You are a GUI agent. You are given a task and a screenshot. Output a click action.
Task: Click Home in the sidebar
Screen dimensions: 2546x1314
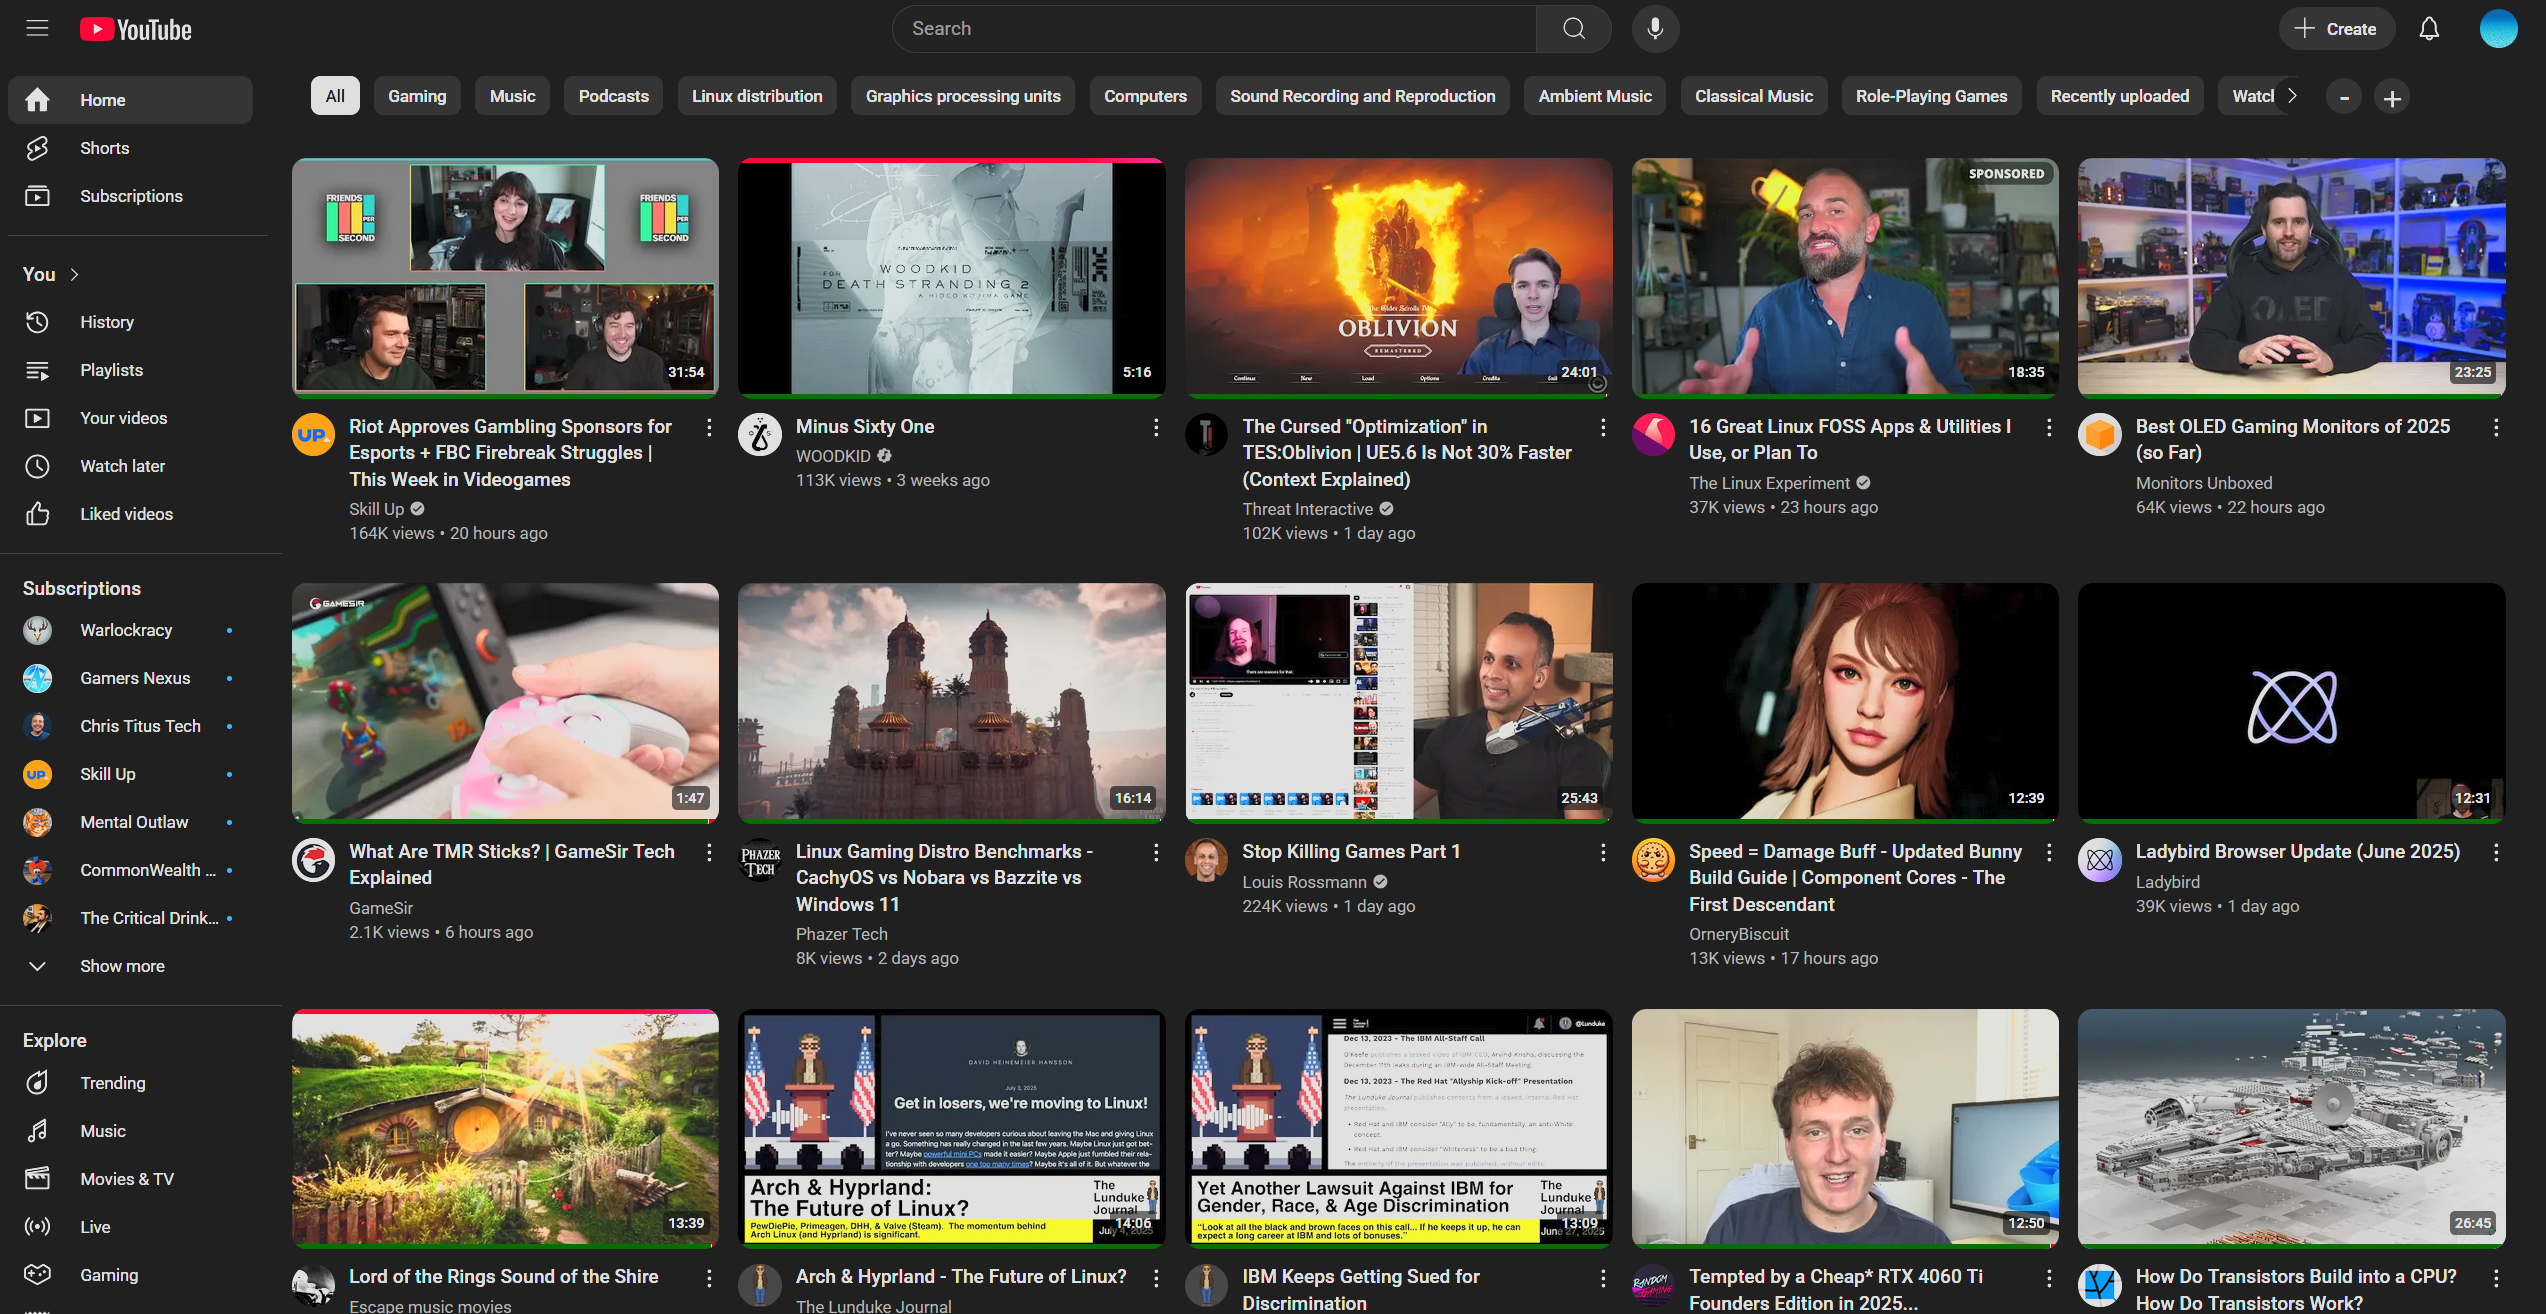click(x=130, y=100)
